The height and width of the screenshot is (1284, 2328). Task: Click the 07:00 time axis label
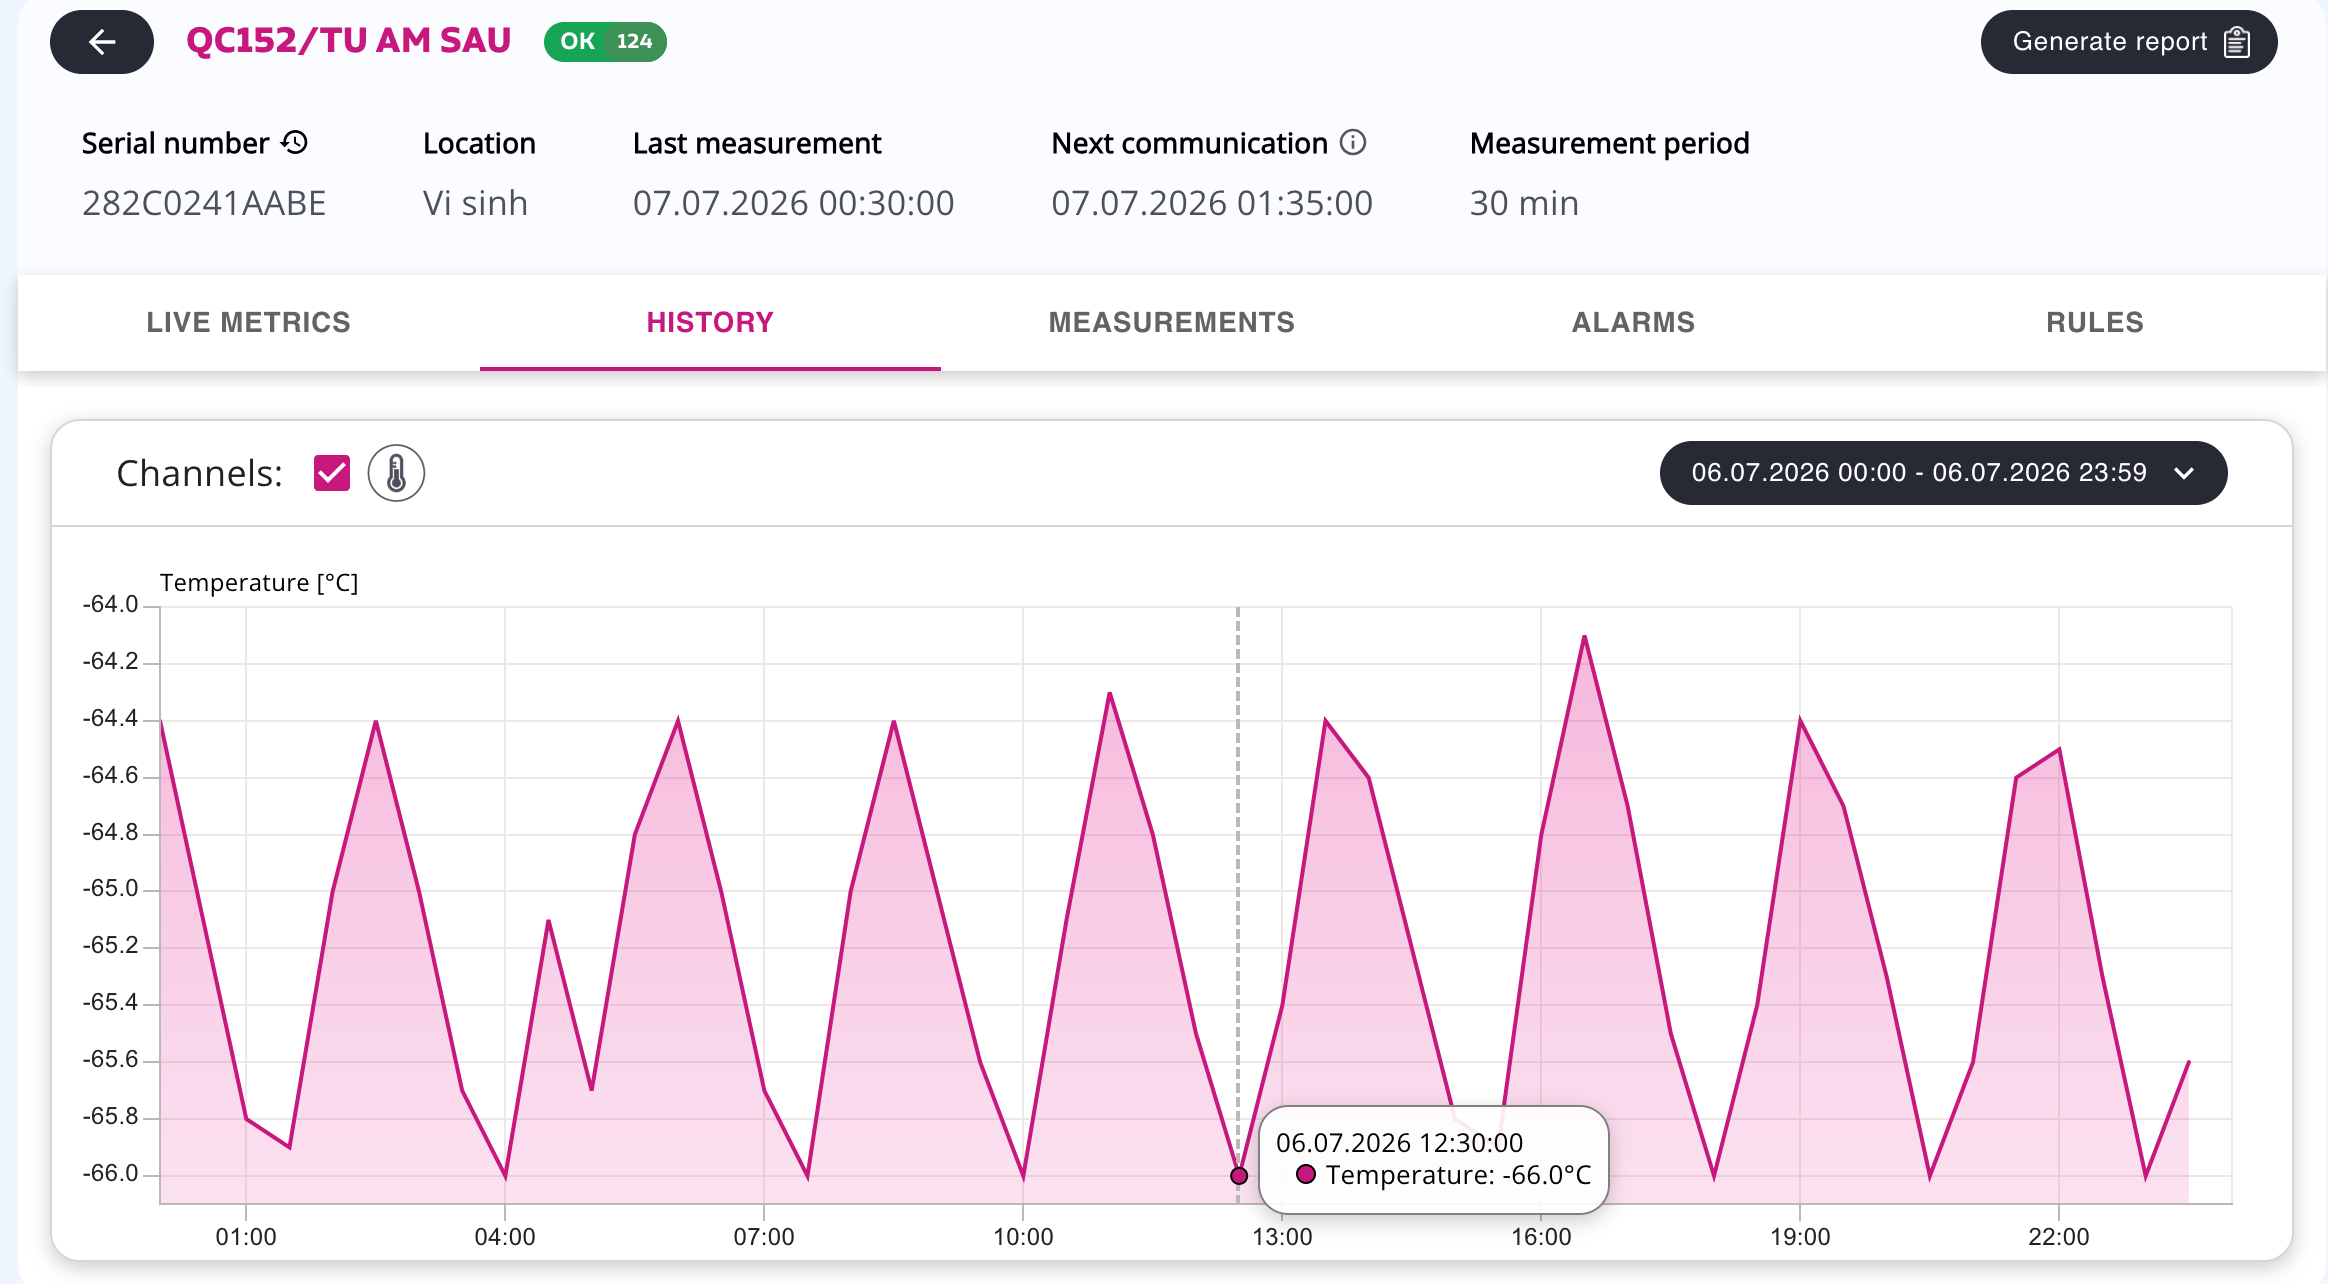point(764,1237)
